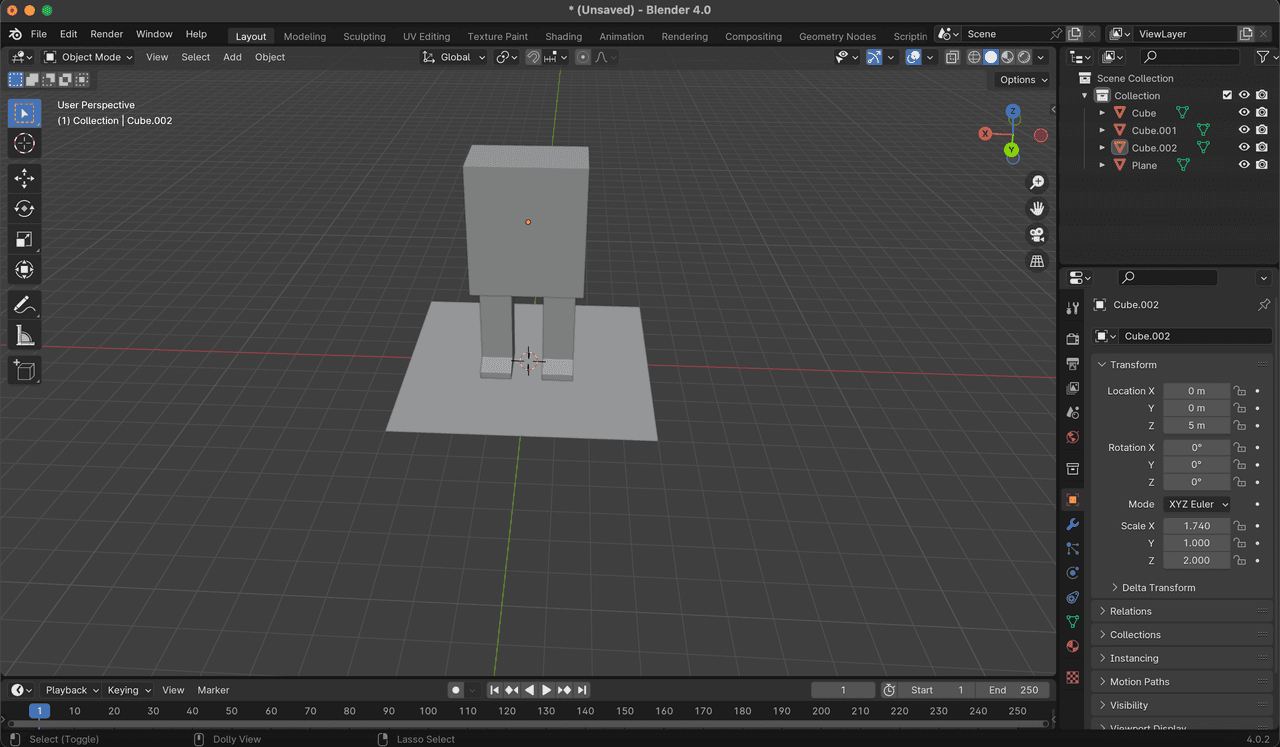Screen dimensions: 1280x747
Task: Select the Measure tool
Action: [24, 336]
